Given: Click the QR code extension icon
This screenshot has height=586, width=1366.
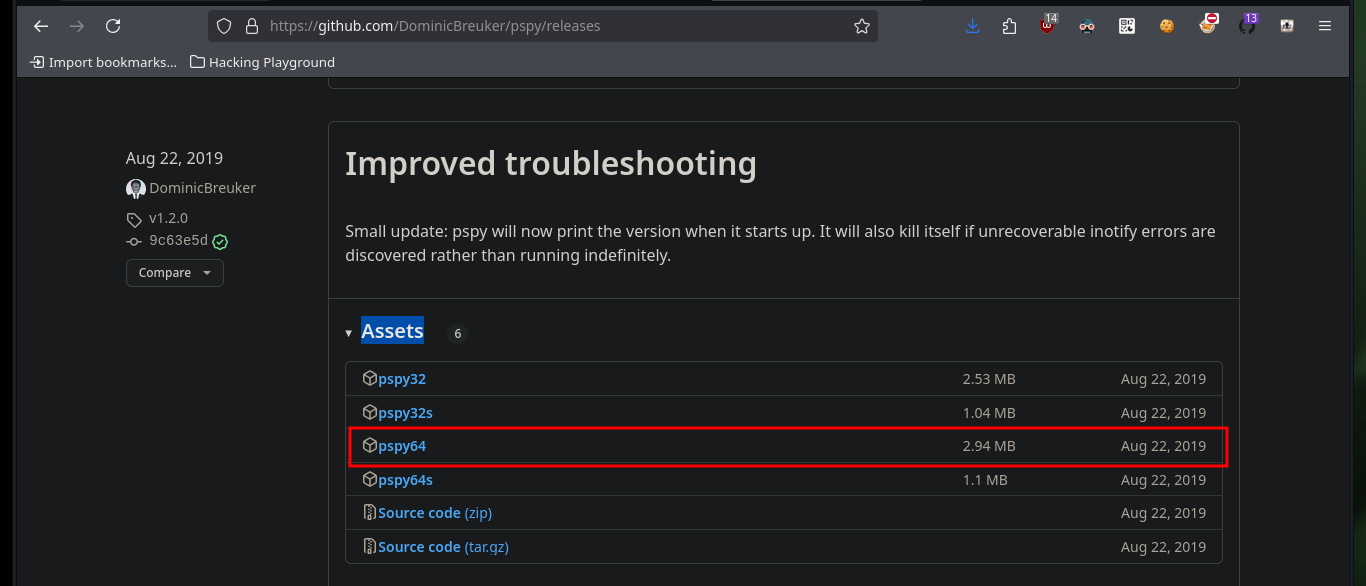Looking at the screenshot, I should point(1127,26).
